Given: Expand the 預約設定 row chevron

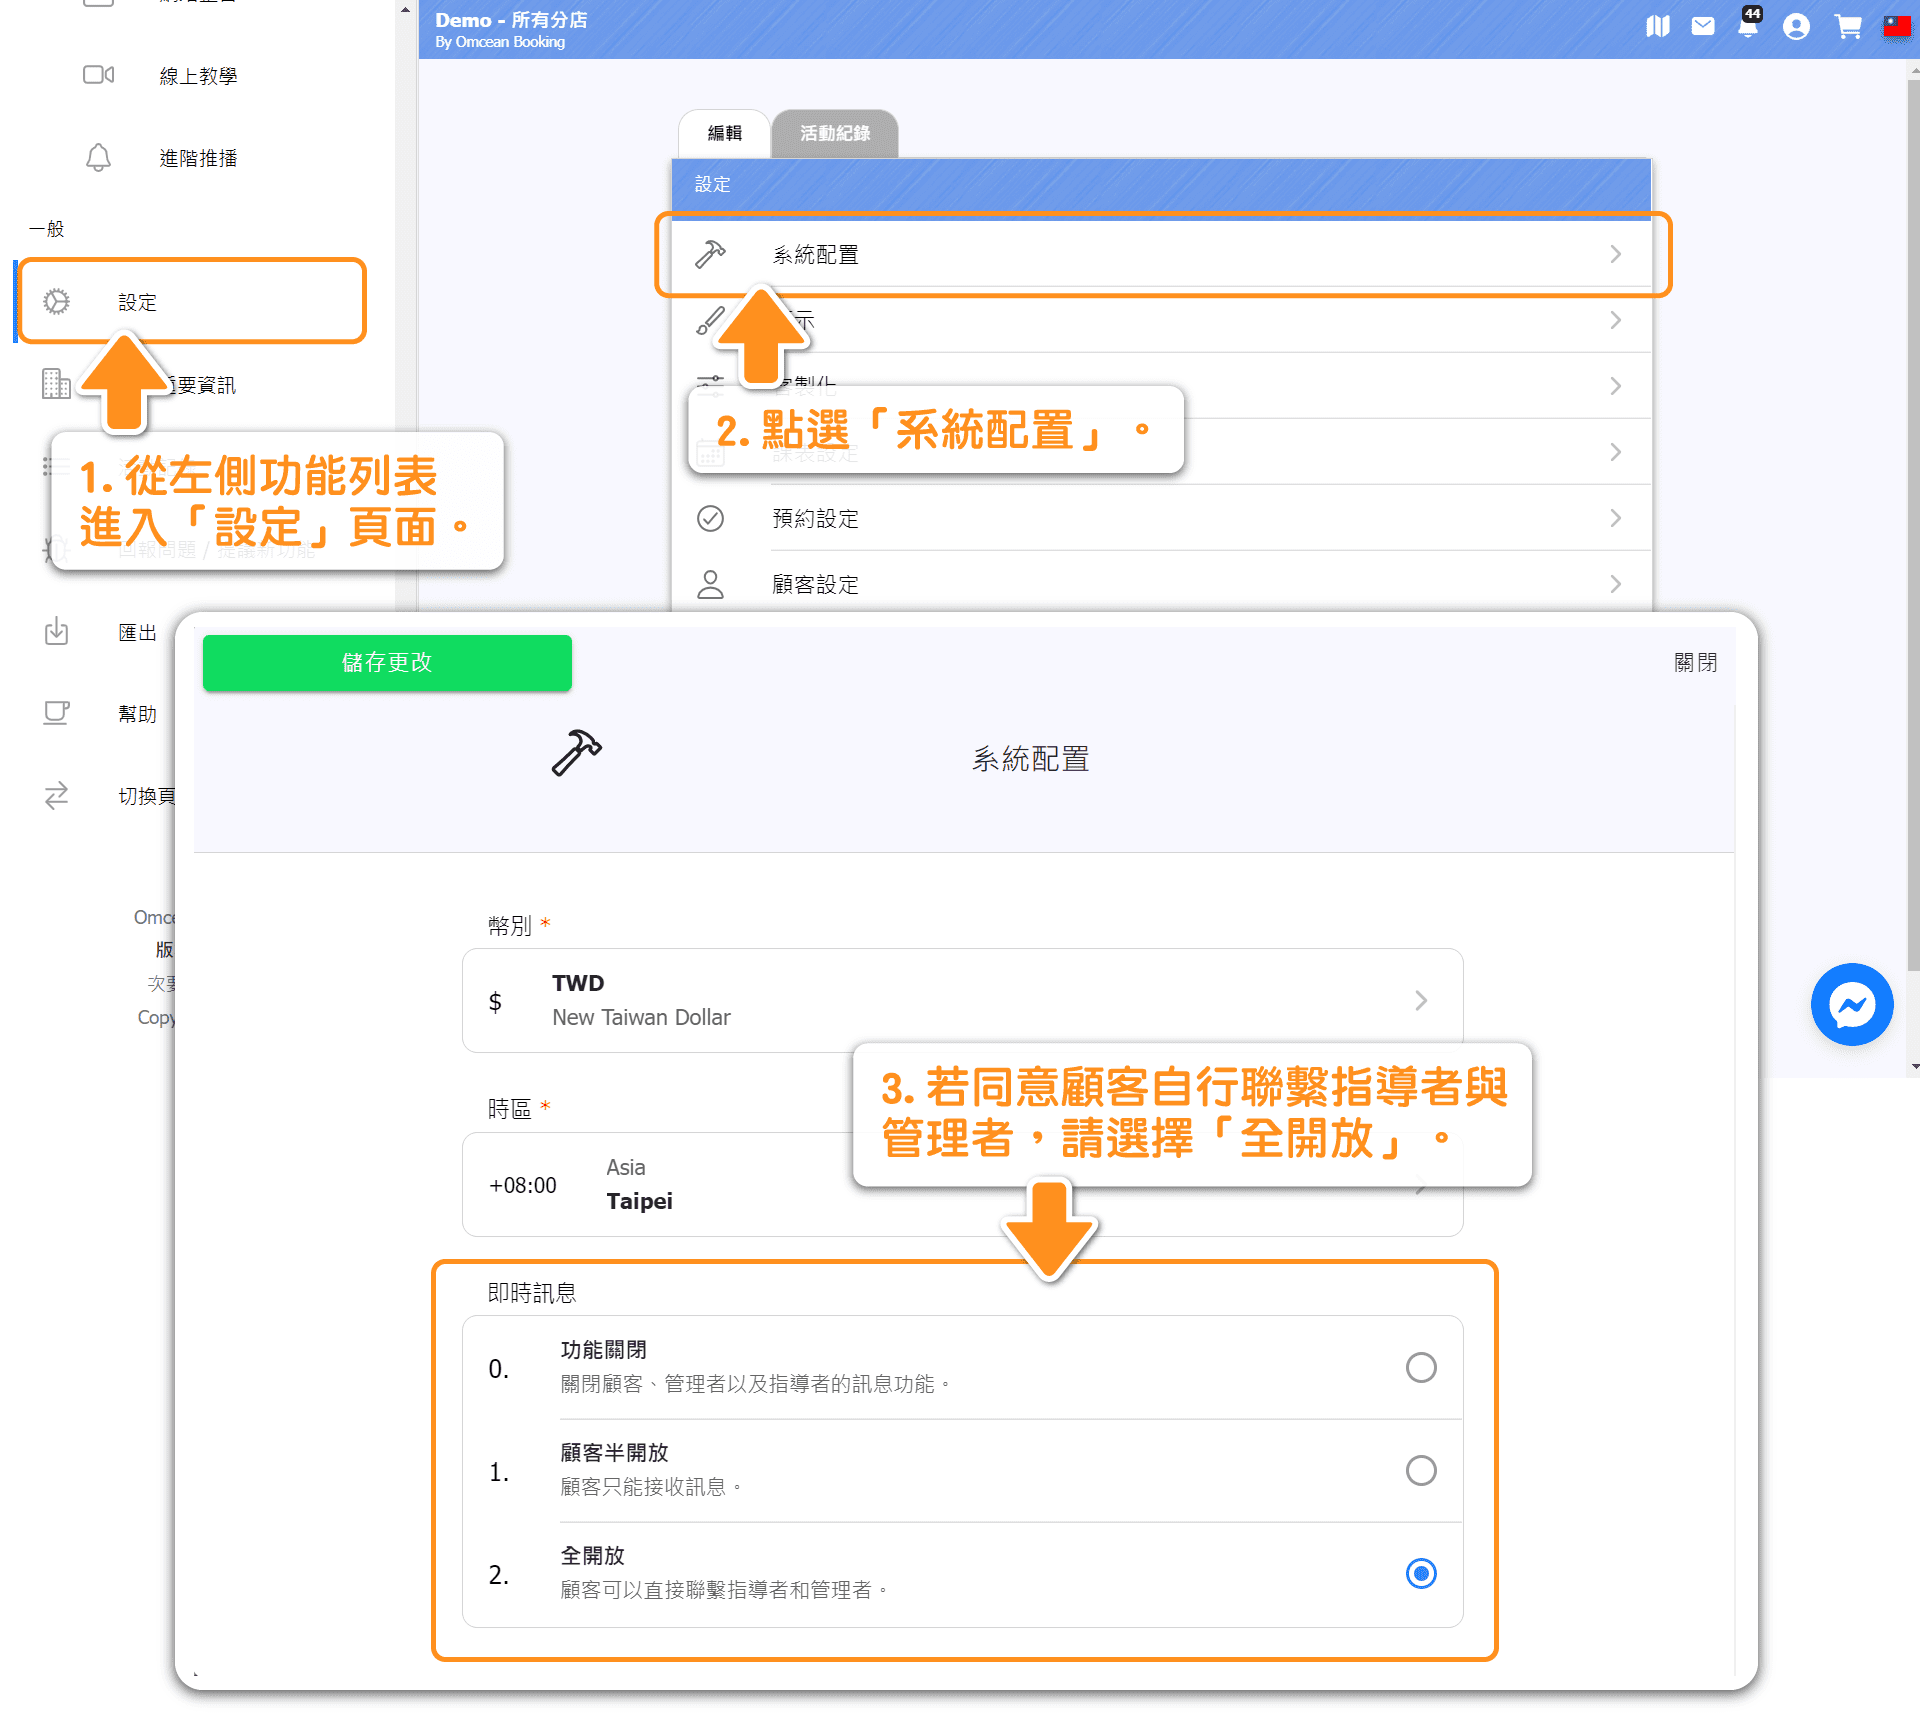Looking at the screenshot, I should (x=1615, y=518).
